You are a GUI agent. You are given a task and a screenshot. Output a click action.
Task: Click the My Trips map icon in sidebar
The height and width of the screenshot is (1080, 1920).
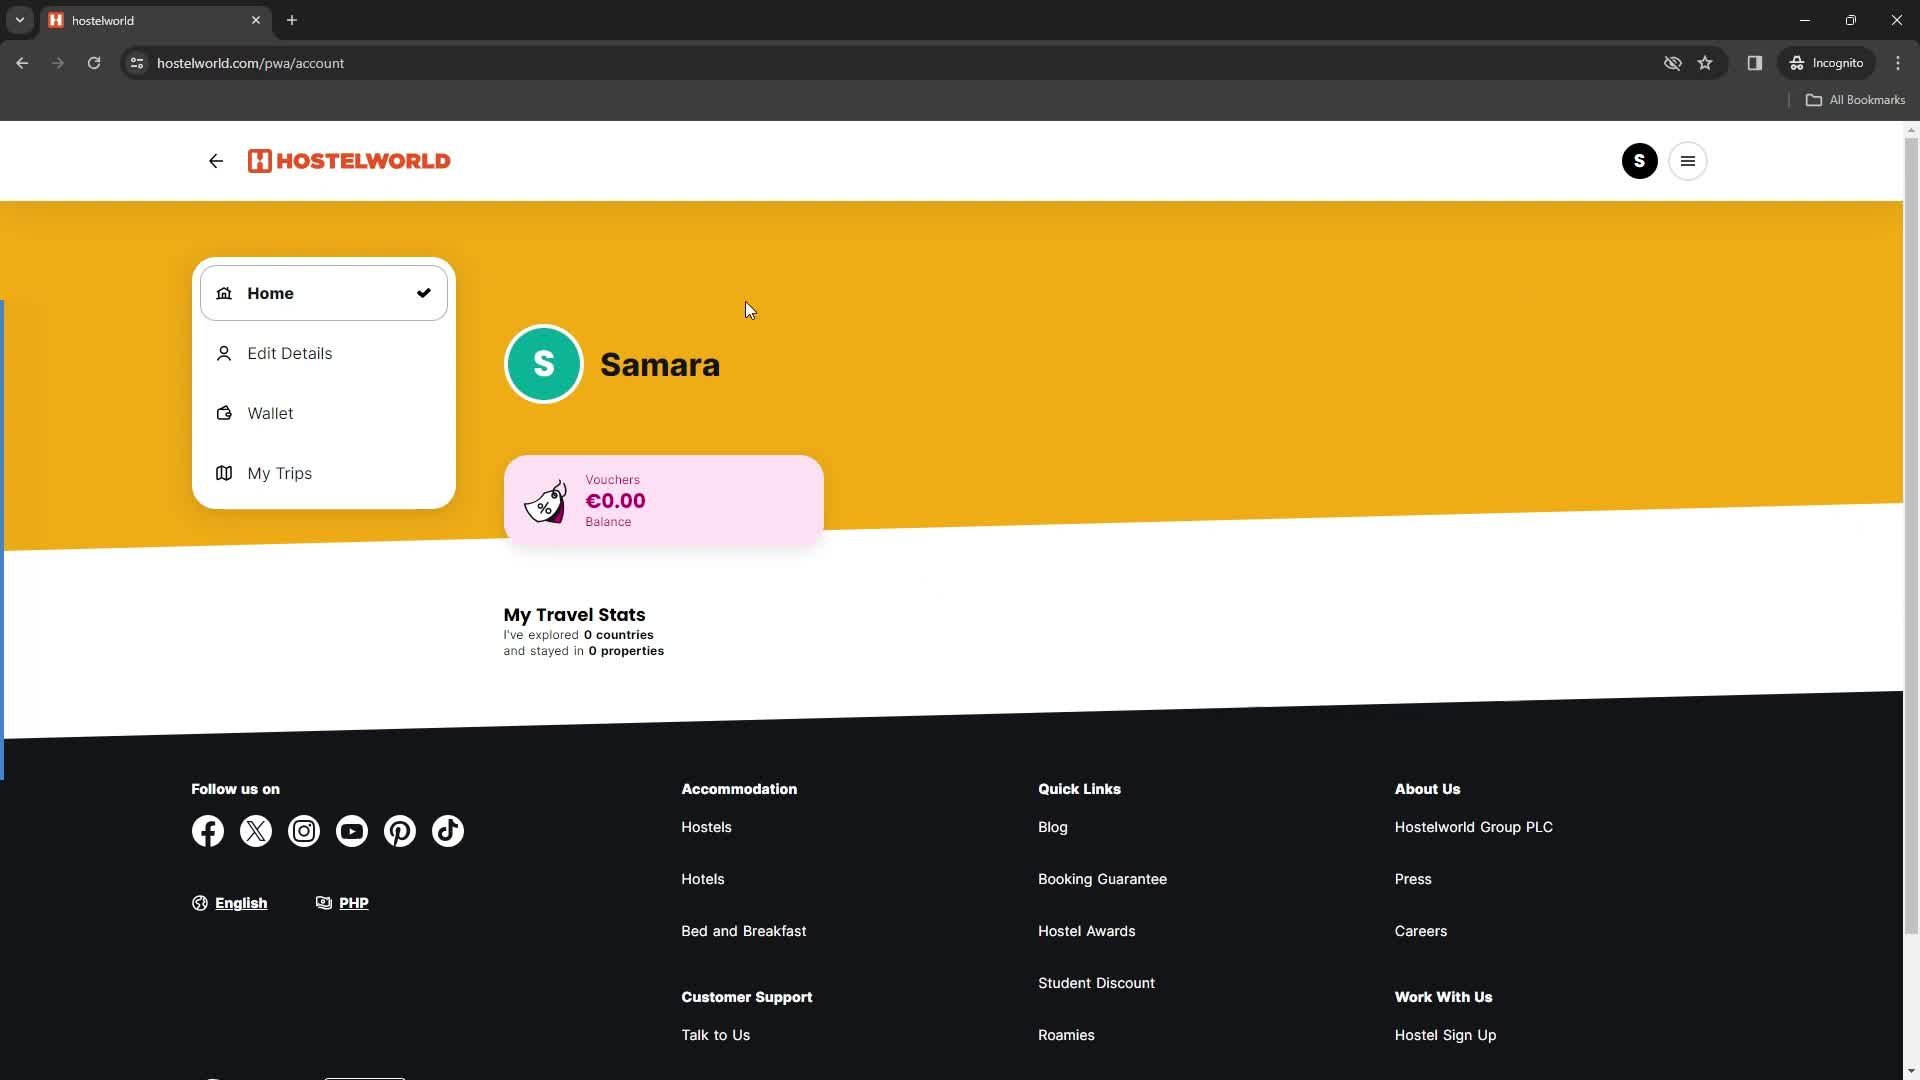coord(224,473)
